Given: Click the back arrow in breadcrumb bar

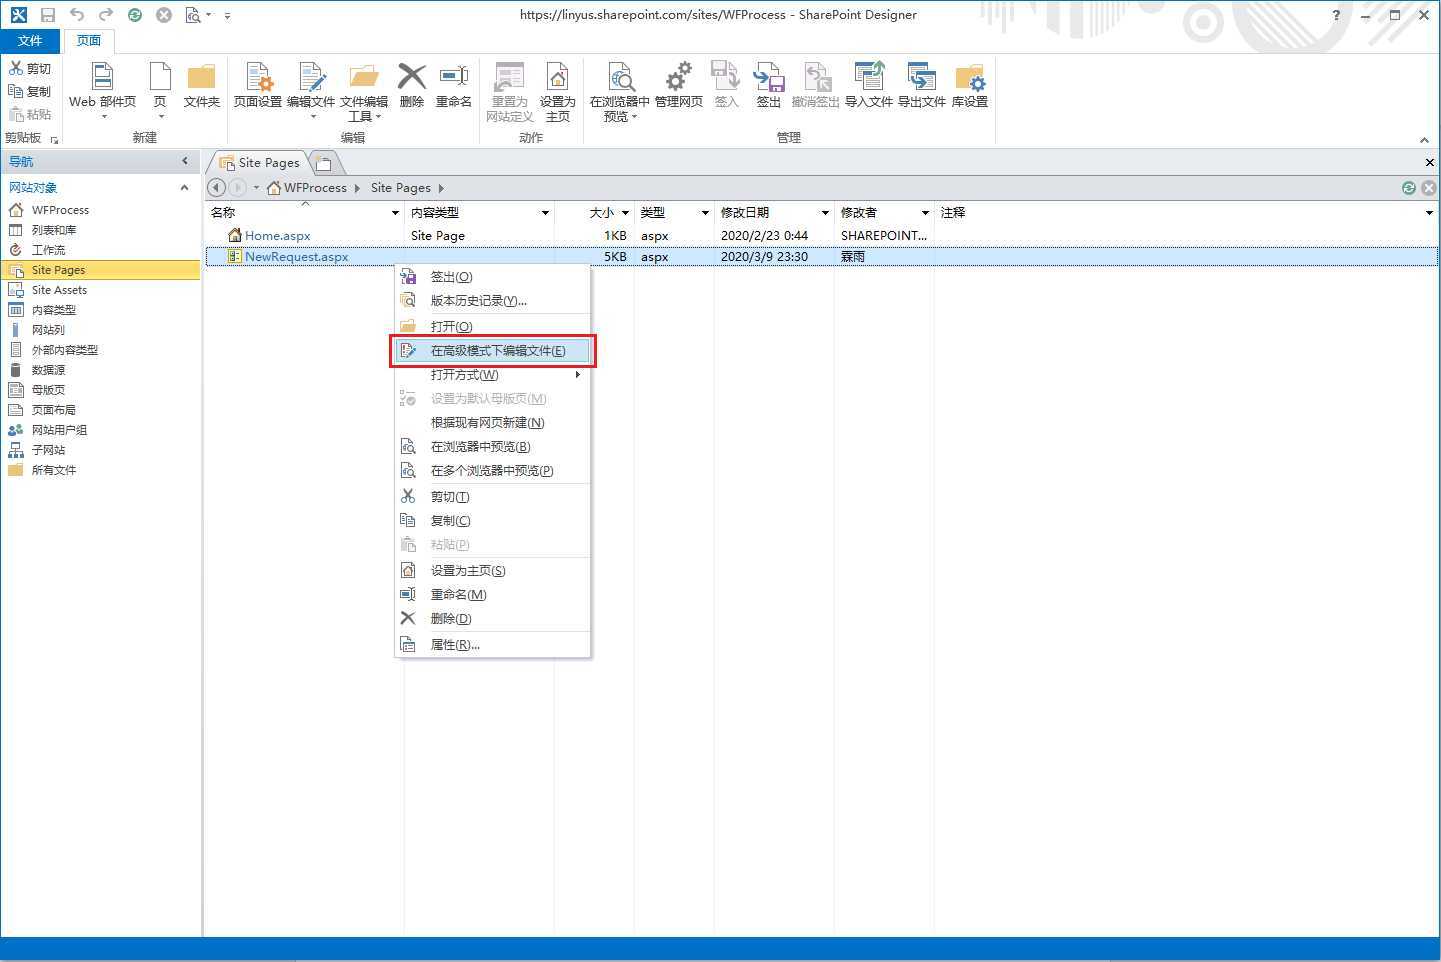Looking at the screenshot, I should click(x=216, y=188).
